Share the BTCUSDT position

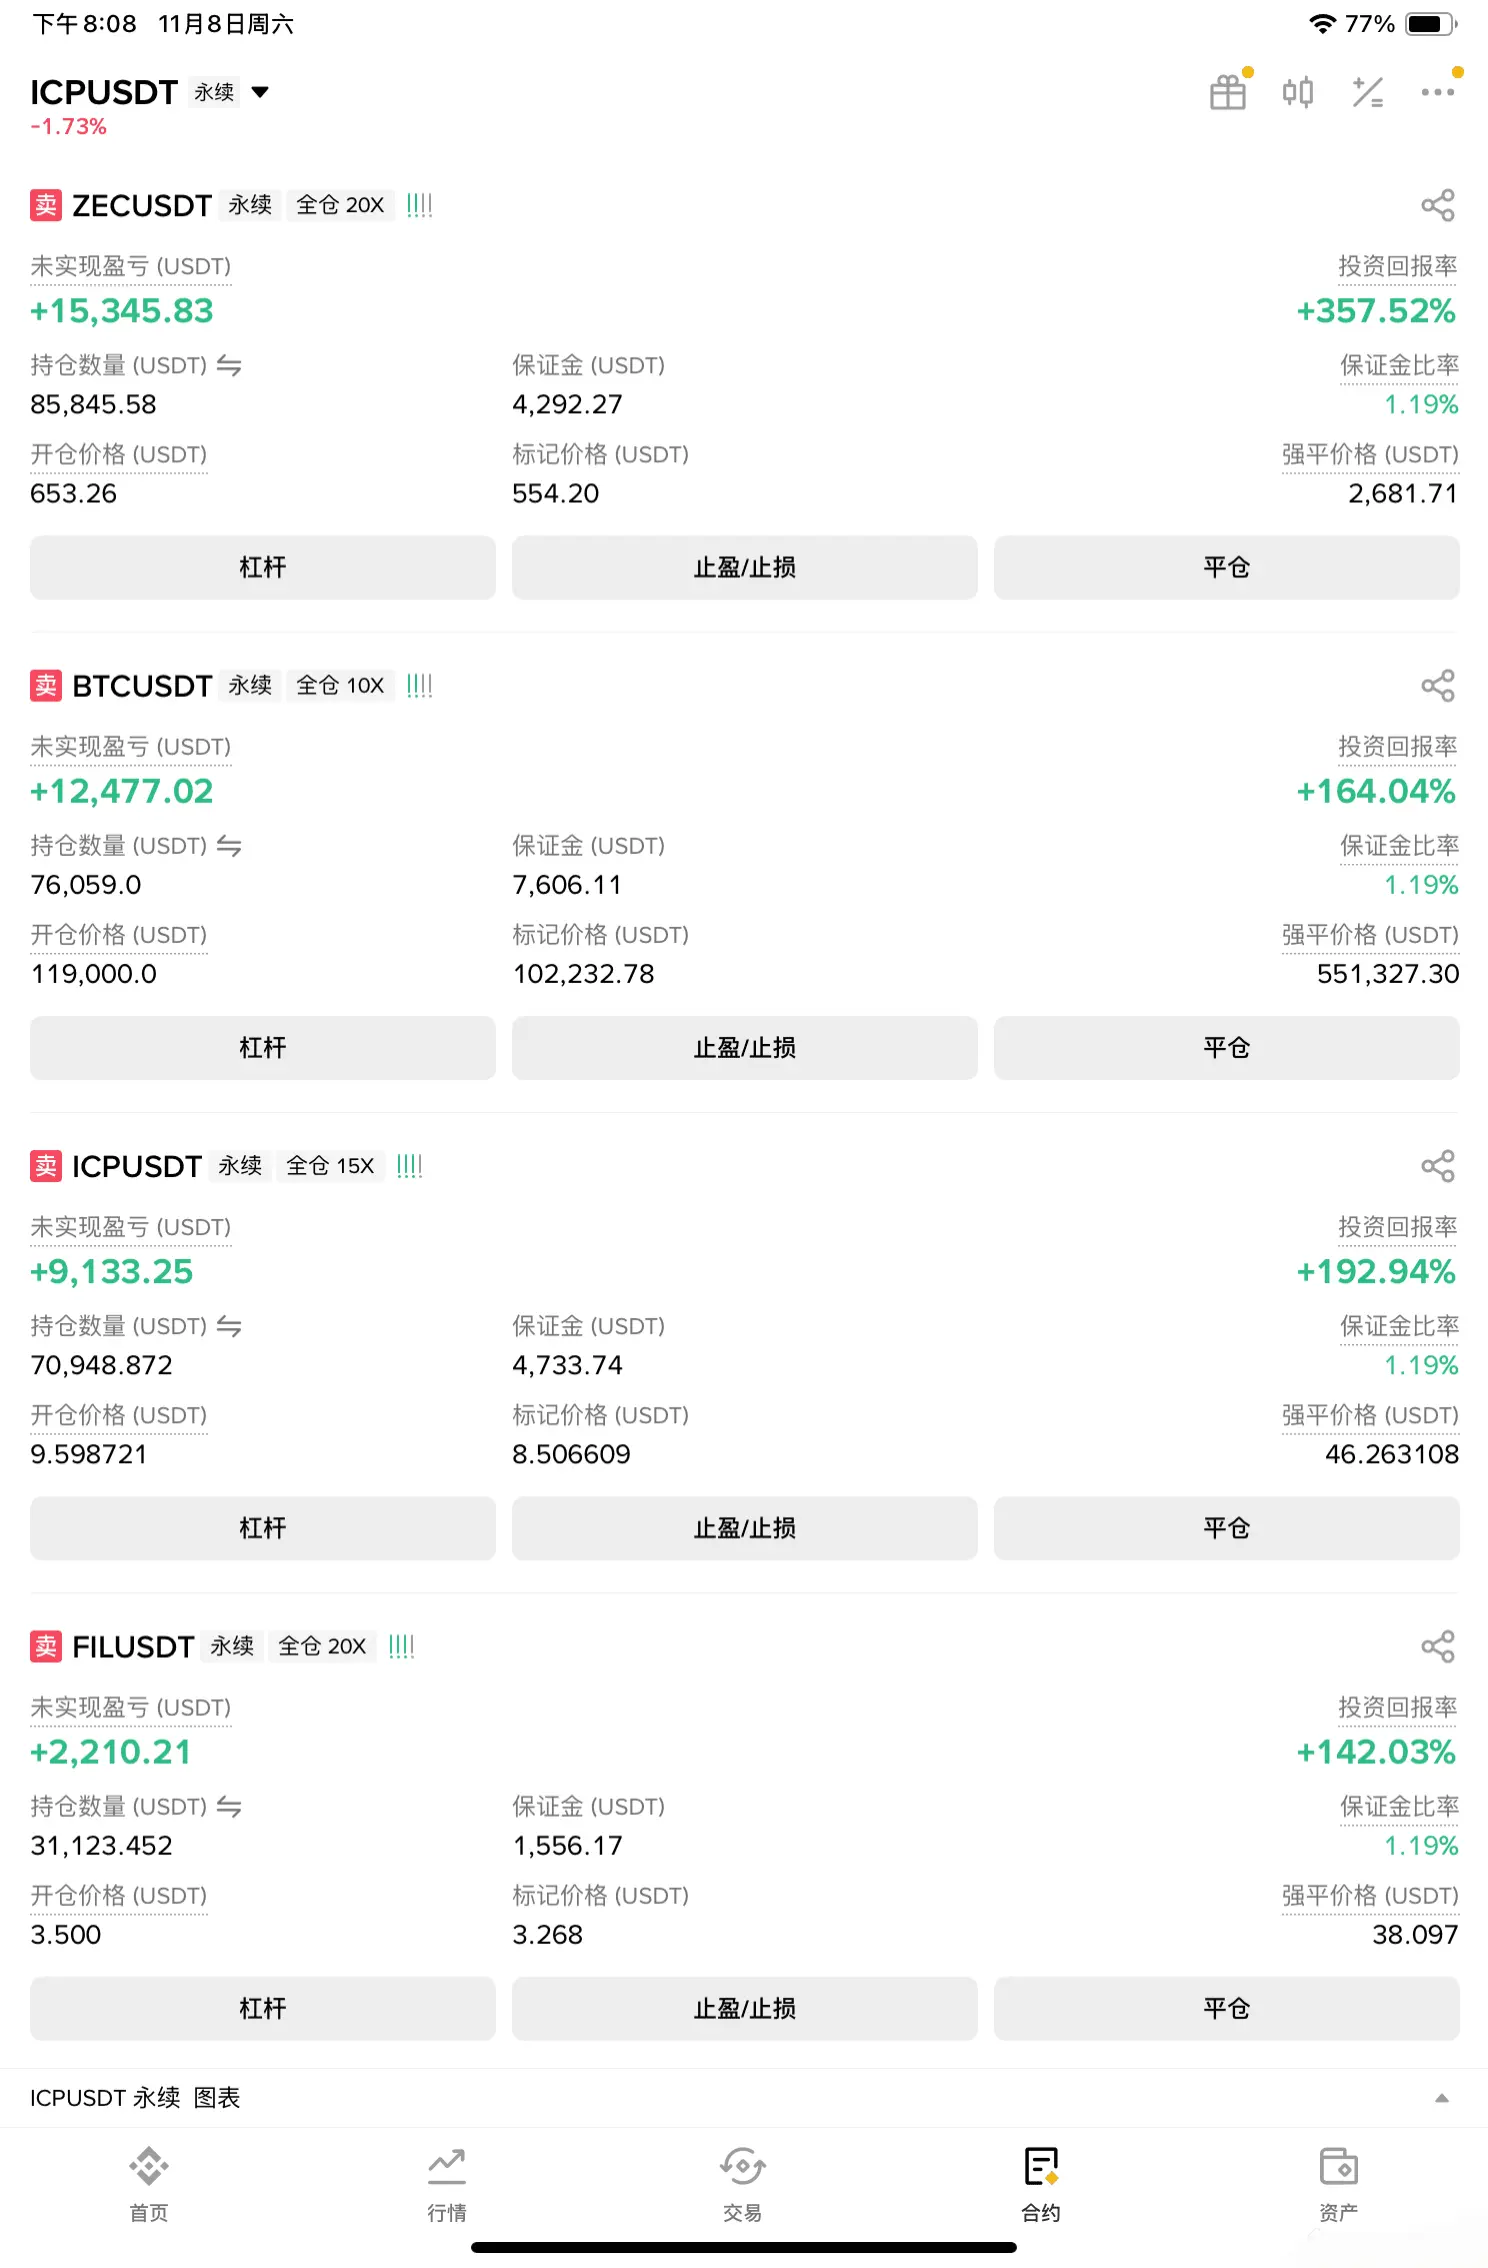(x=1438, y=686)
